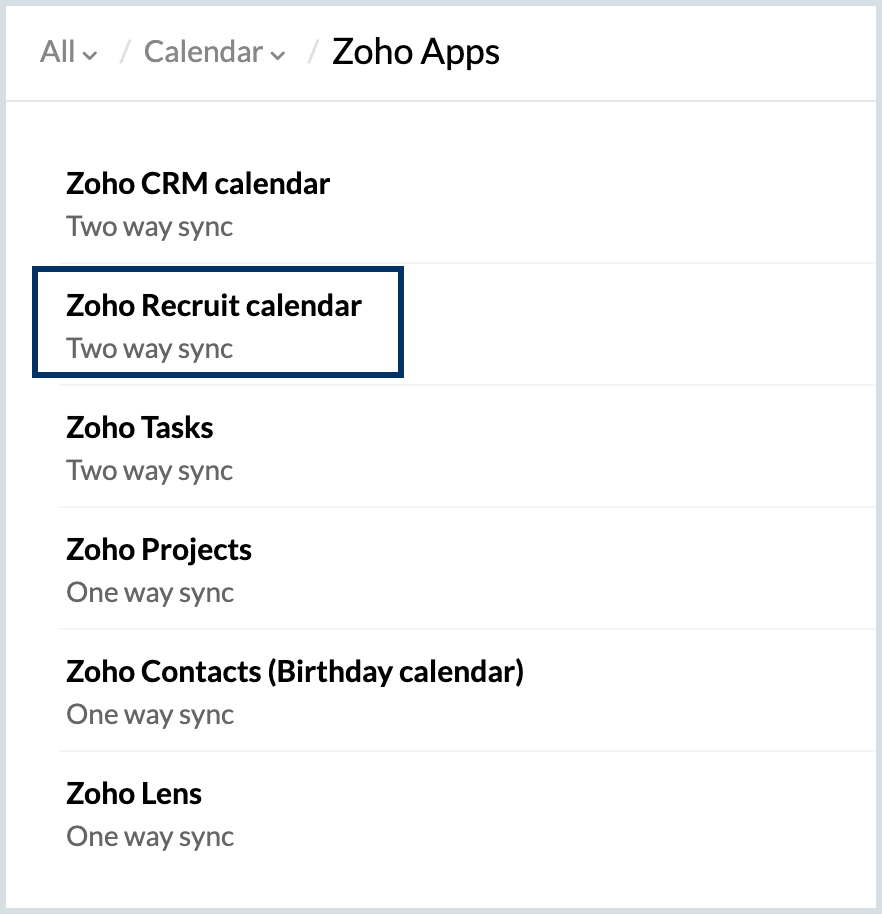
Task: Open the Zoho CRM calendar entry
Action: coord(198,184)
